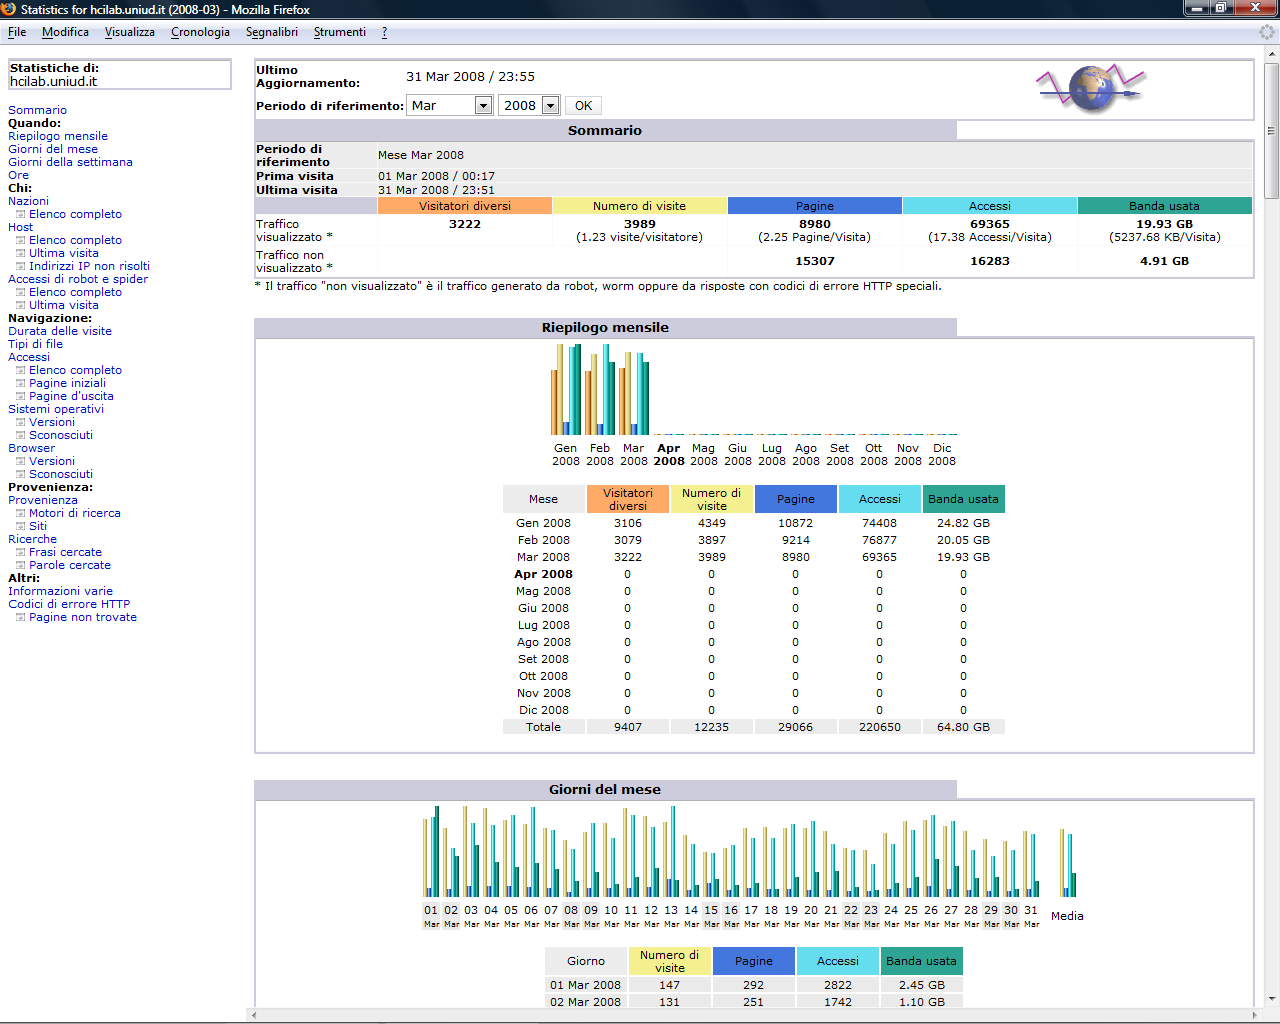Click the Media bars in daily chart
Image resolution: width=1280 pixels, height=1024 pixels.
click(x=1068, y=863)
